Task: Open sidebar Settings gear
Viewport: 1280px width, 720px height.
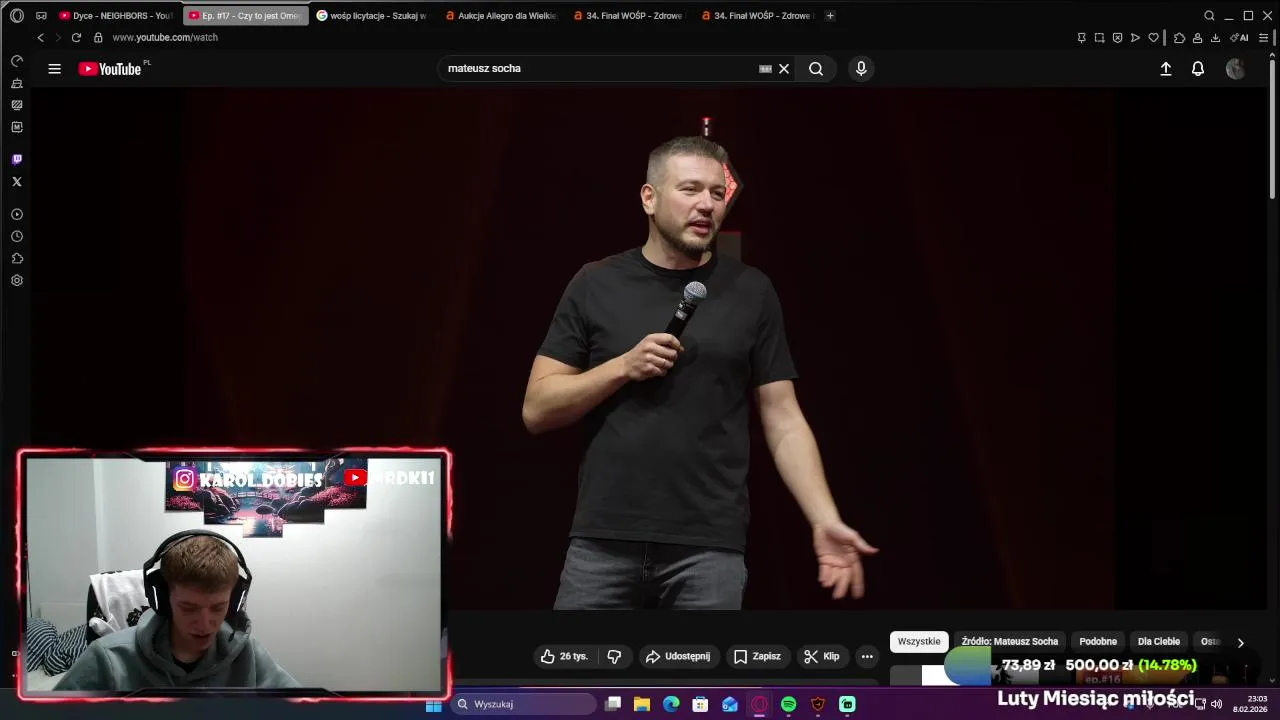Action: click(17, 281)
